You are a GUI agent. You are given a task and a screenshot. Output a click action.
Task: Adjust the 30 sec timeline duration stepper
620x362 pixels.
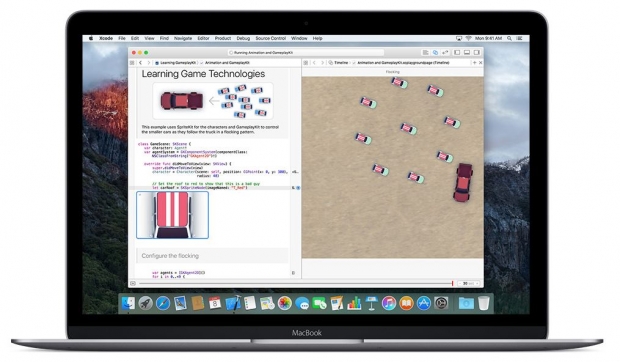pyautogui.click(x=469, y=283)
